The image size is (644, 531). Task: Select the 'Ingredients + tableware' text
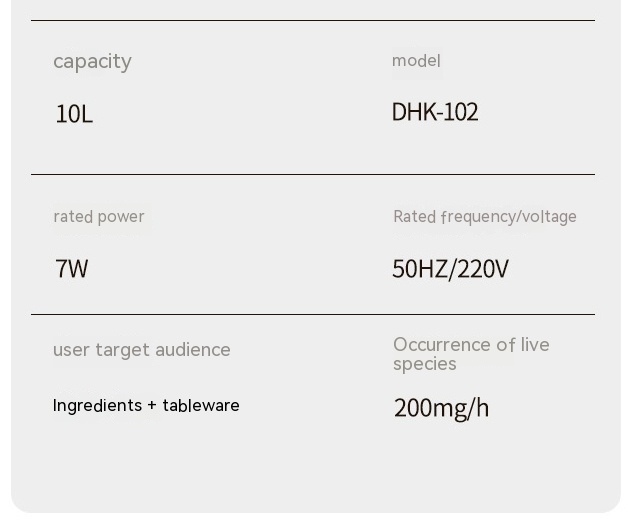click(x=146, y=406)
